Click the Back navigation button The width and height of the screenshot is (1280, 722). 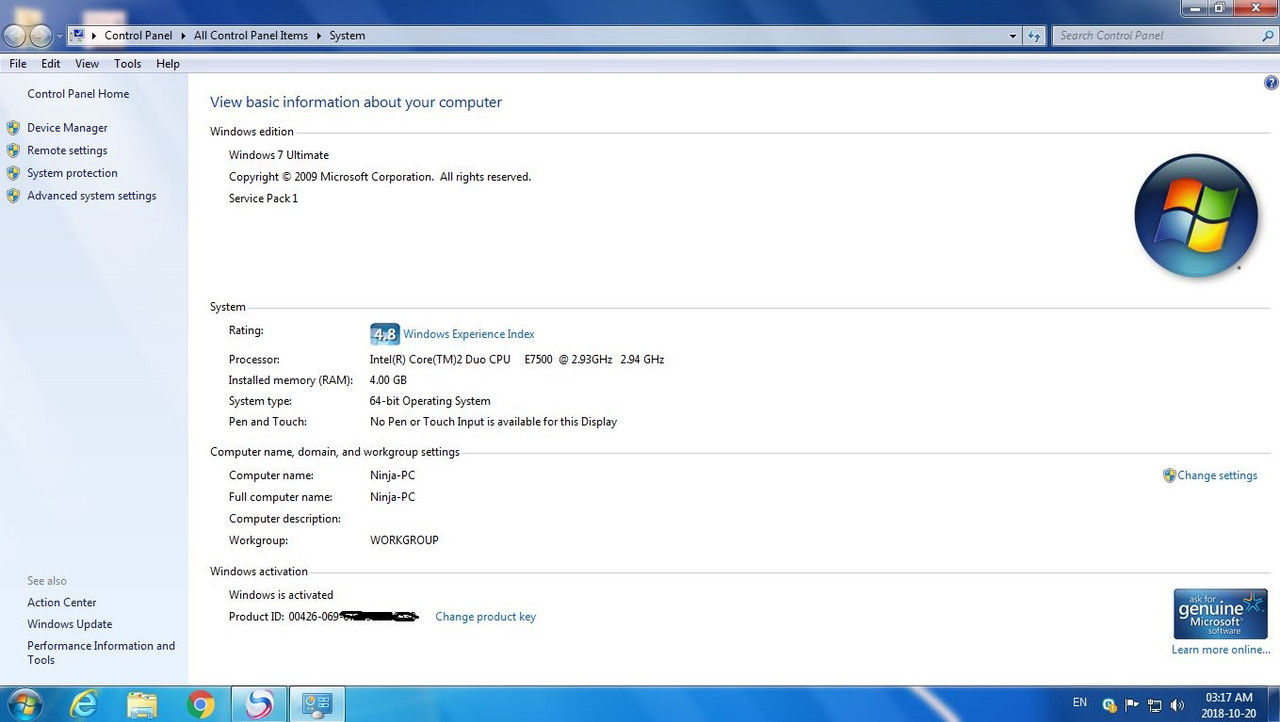pos(14,36)
